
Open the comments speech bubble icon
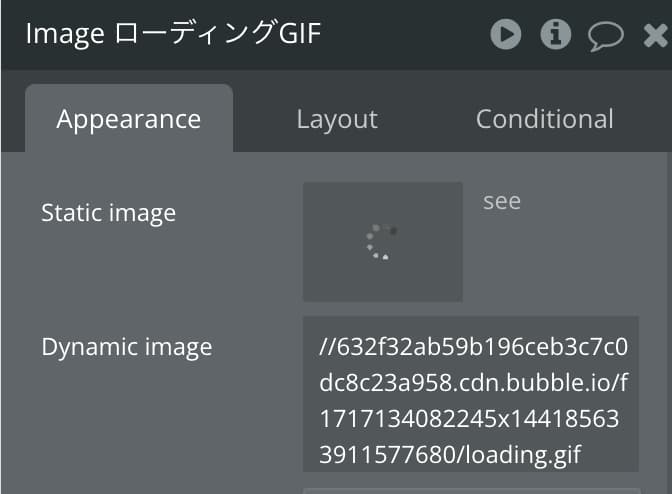click(606, 36)
